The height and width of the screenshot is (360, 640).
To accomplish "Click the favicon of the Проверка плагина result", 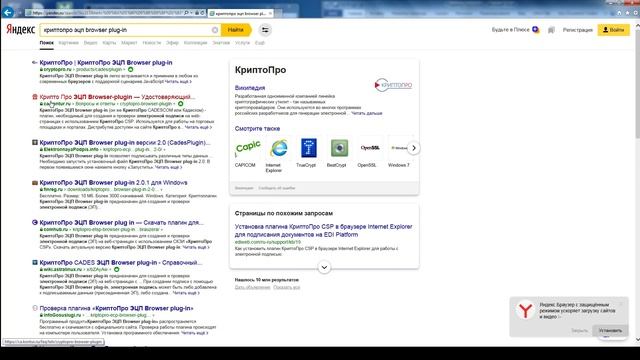I will [x=35, y=308].
